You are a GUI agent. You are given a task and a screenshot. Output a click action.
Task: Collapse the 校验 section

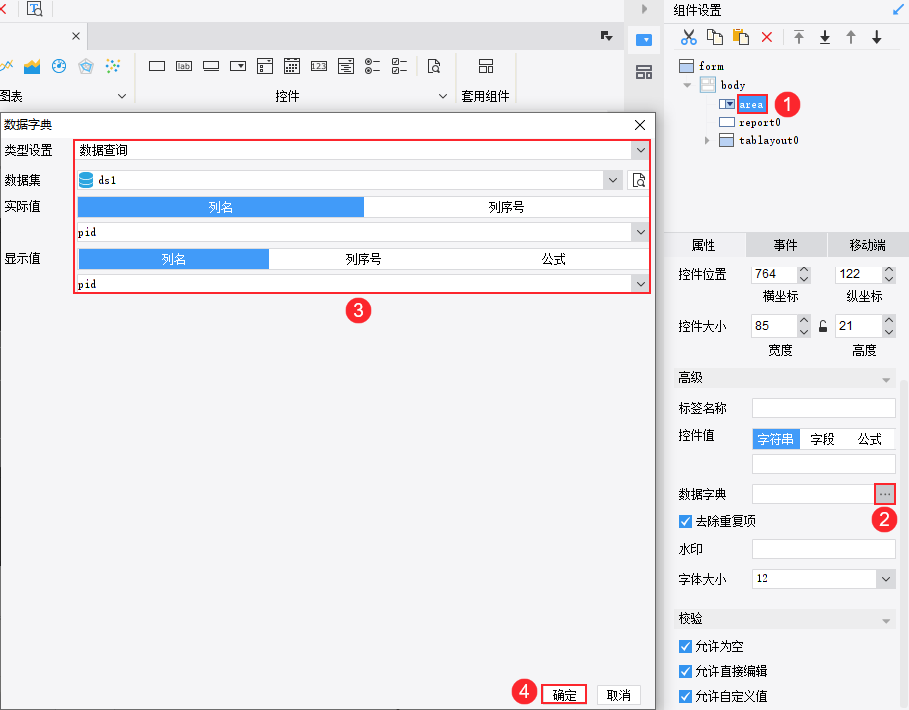[886, 621]
